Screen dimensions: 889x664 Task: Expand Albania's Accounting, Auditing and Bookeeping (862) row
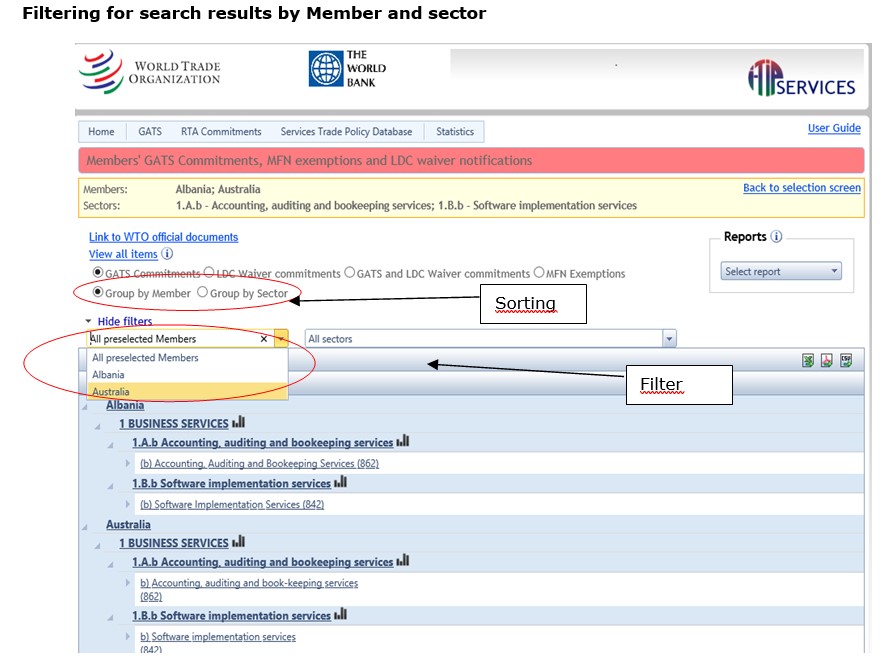click(x=128, y=463)
